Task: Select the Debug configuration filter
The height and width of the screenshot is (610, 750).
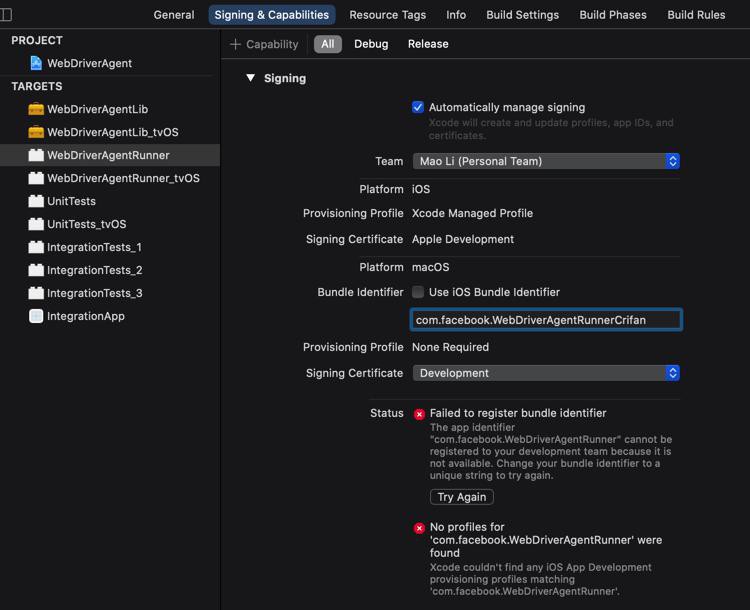Action: 371,44
